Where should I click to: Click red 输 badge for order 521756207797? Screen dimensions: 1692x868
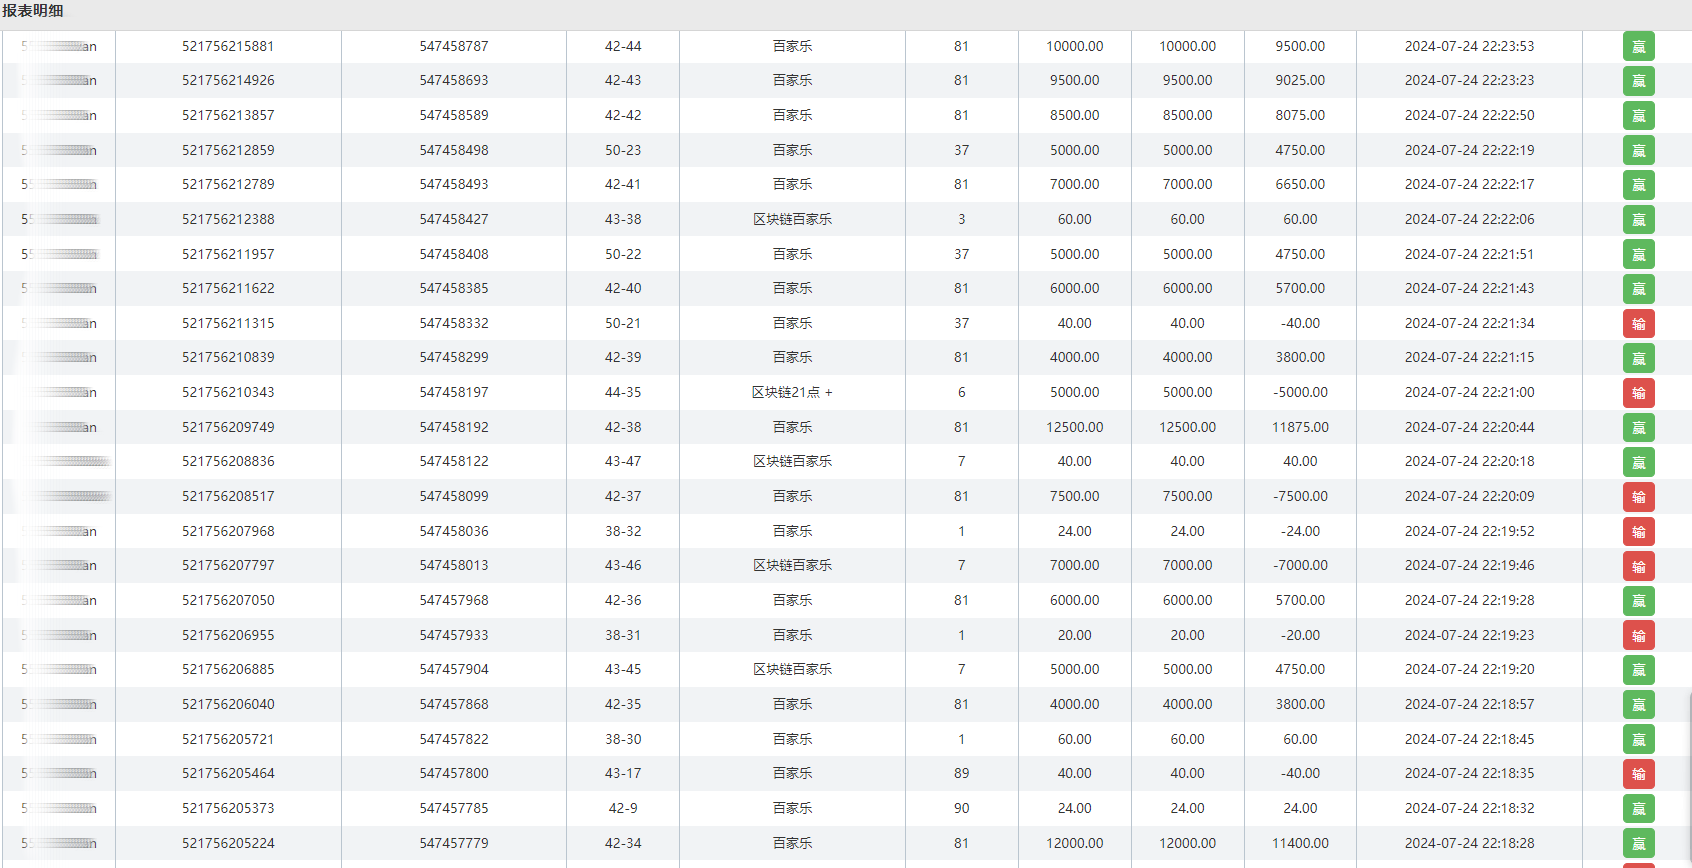pos(1638,566)
